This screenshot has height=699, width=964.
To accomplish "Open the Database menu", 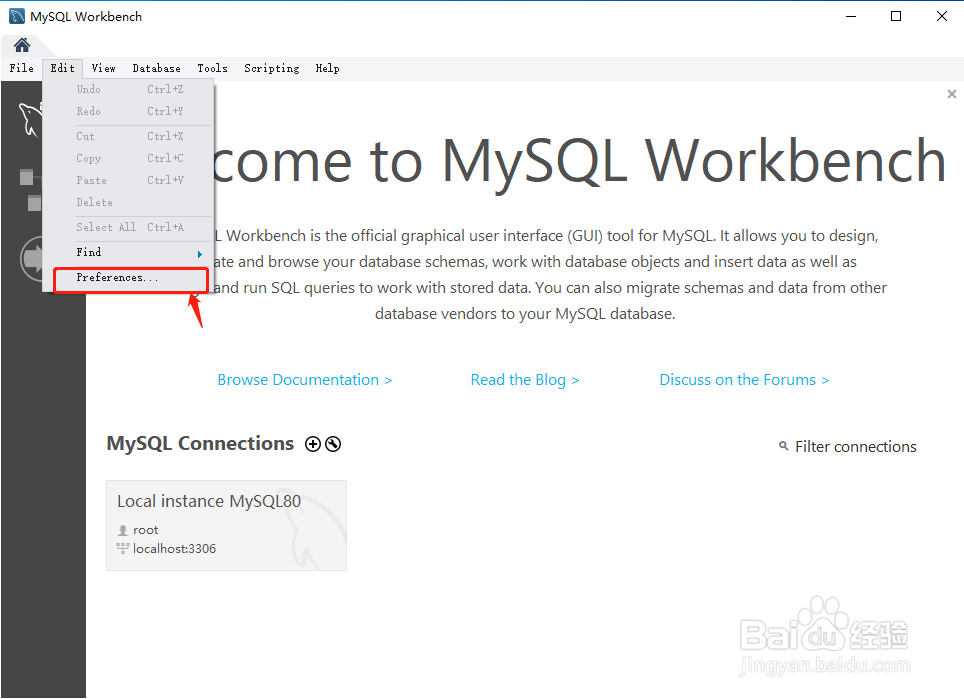I will pyautogui.click(x=157, y=68).
